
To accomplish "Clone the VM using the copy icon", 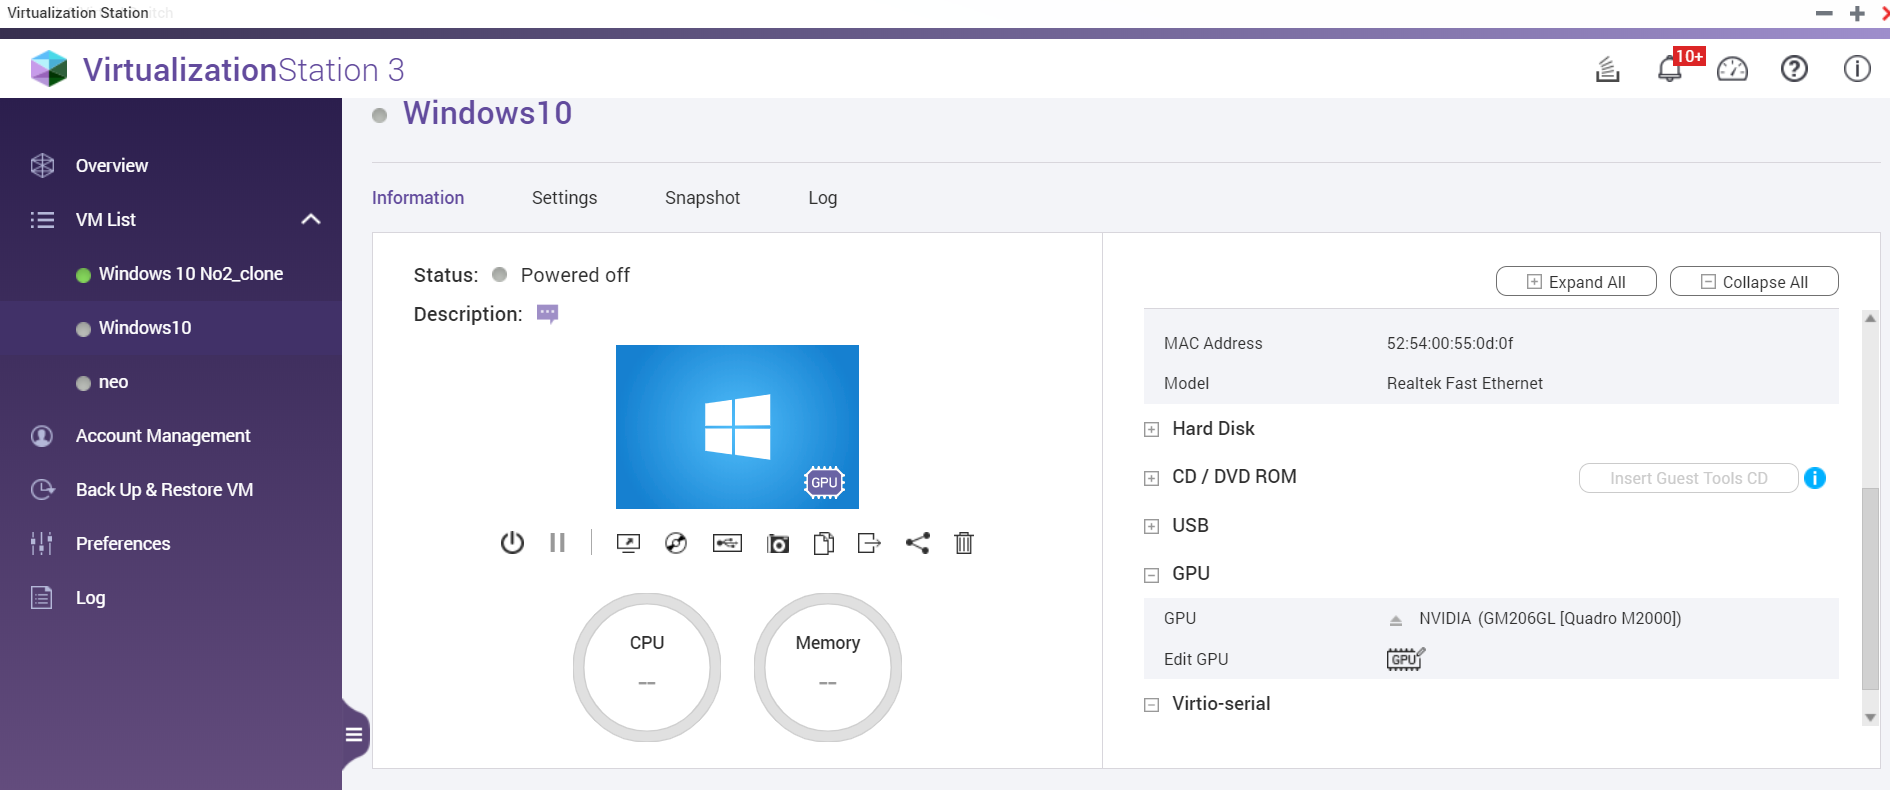I will tap(824, 543).
